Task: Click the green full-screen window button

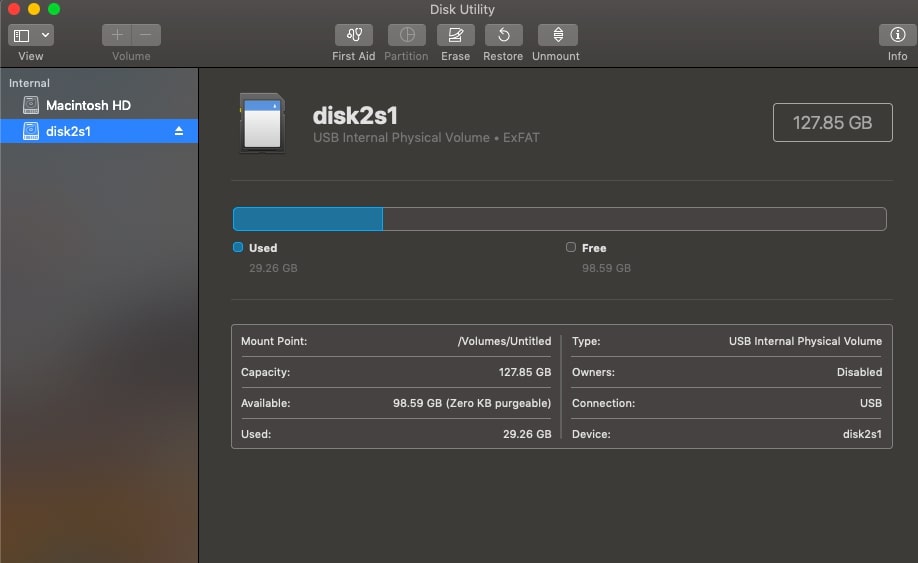Action: (x=54, y=9)
